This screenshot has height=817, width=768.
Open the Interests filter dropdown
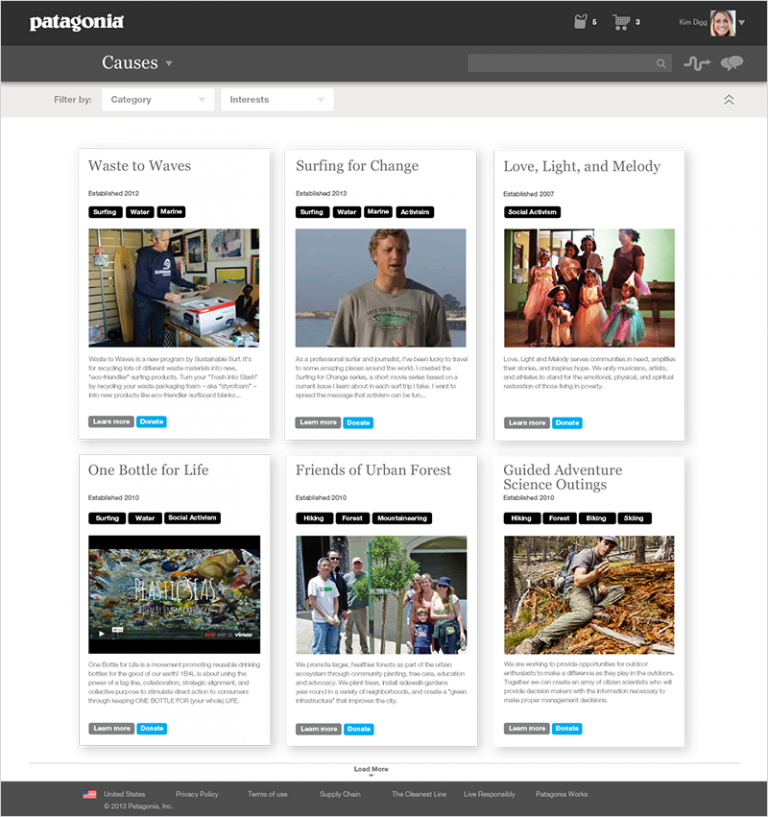coord(276,100)
